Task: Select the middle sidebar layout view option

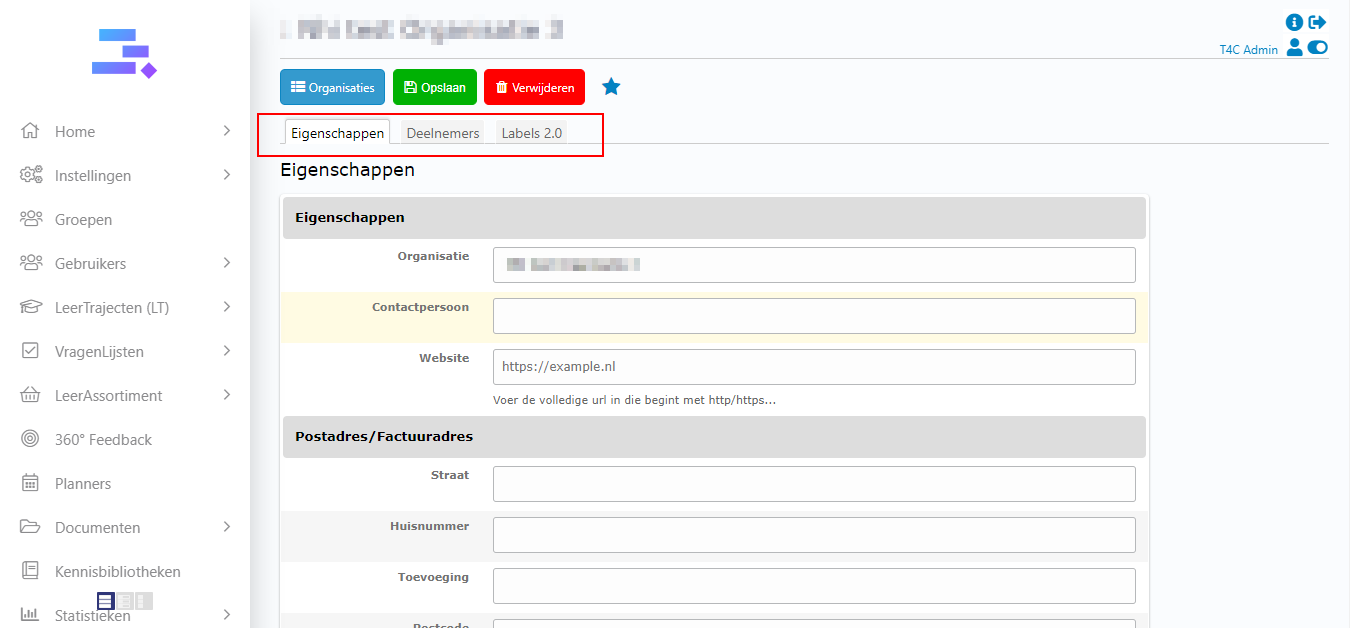Action: tap(125, 601)
